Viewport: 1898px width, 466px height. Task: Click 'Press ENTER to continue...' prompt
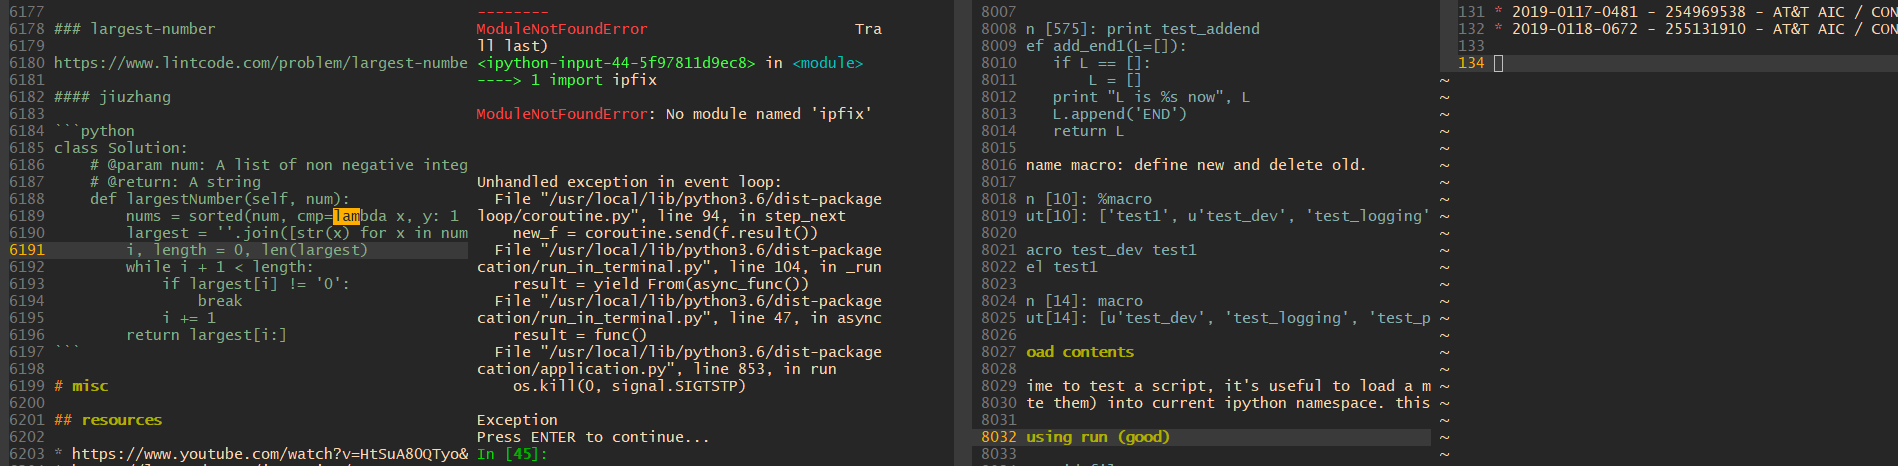pos(593,437)
